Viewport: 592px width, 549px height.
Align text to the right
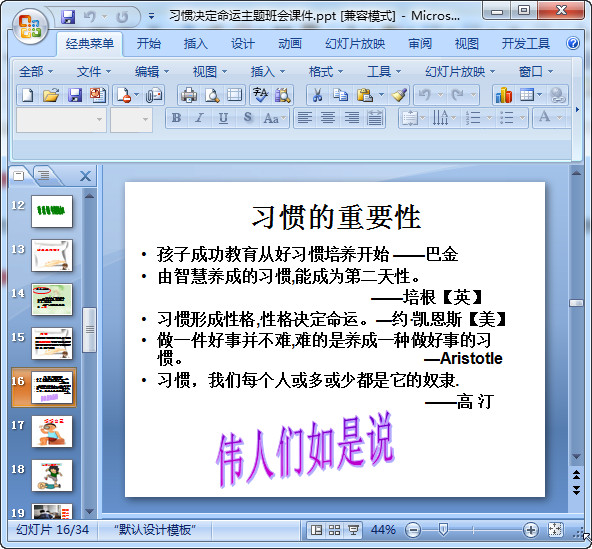tap(352, 118)
